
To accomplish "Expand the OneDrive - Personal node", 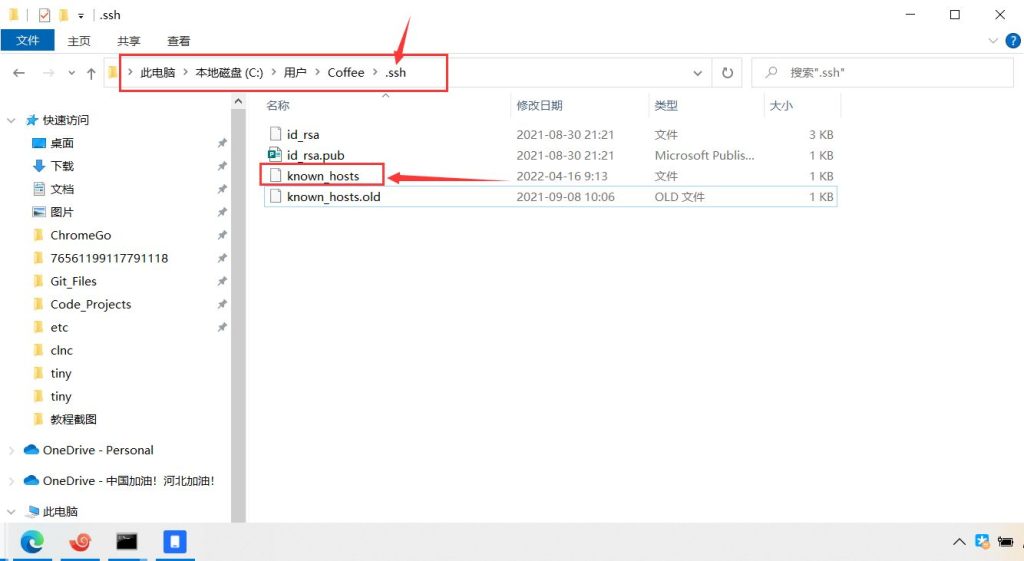I will [11, 450].
